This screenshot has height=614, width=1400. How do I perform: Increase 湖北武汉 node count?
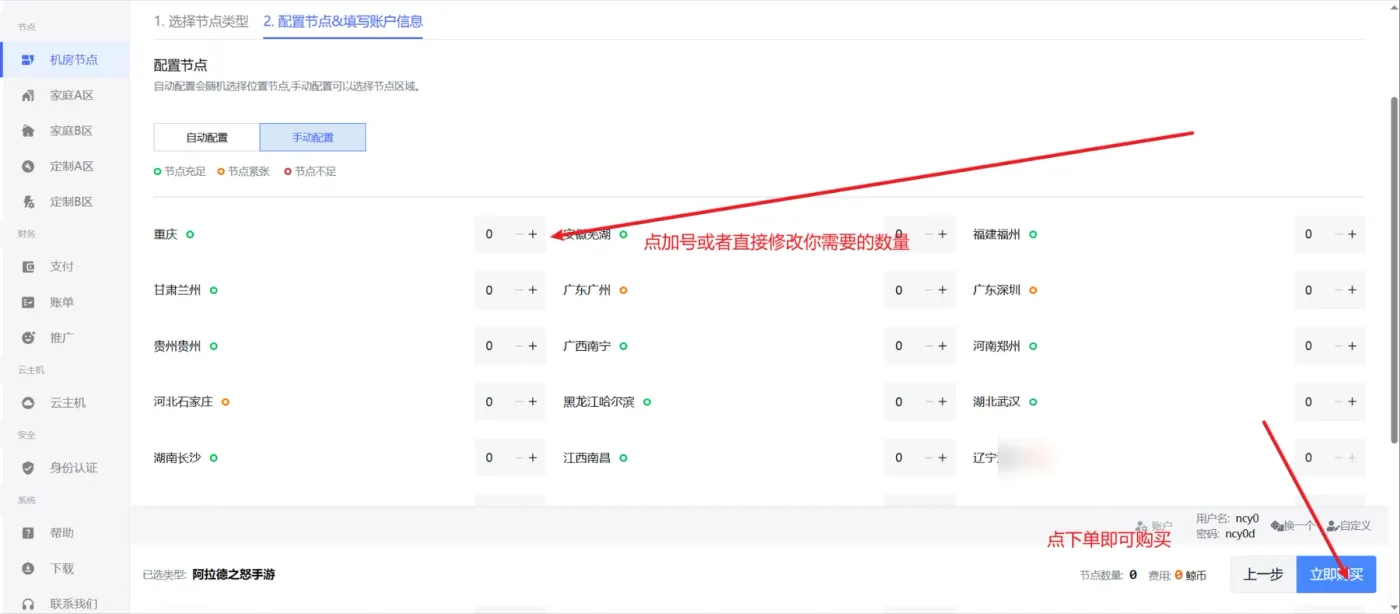tap(1352, 402)
